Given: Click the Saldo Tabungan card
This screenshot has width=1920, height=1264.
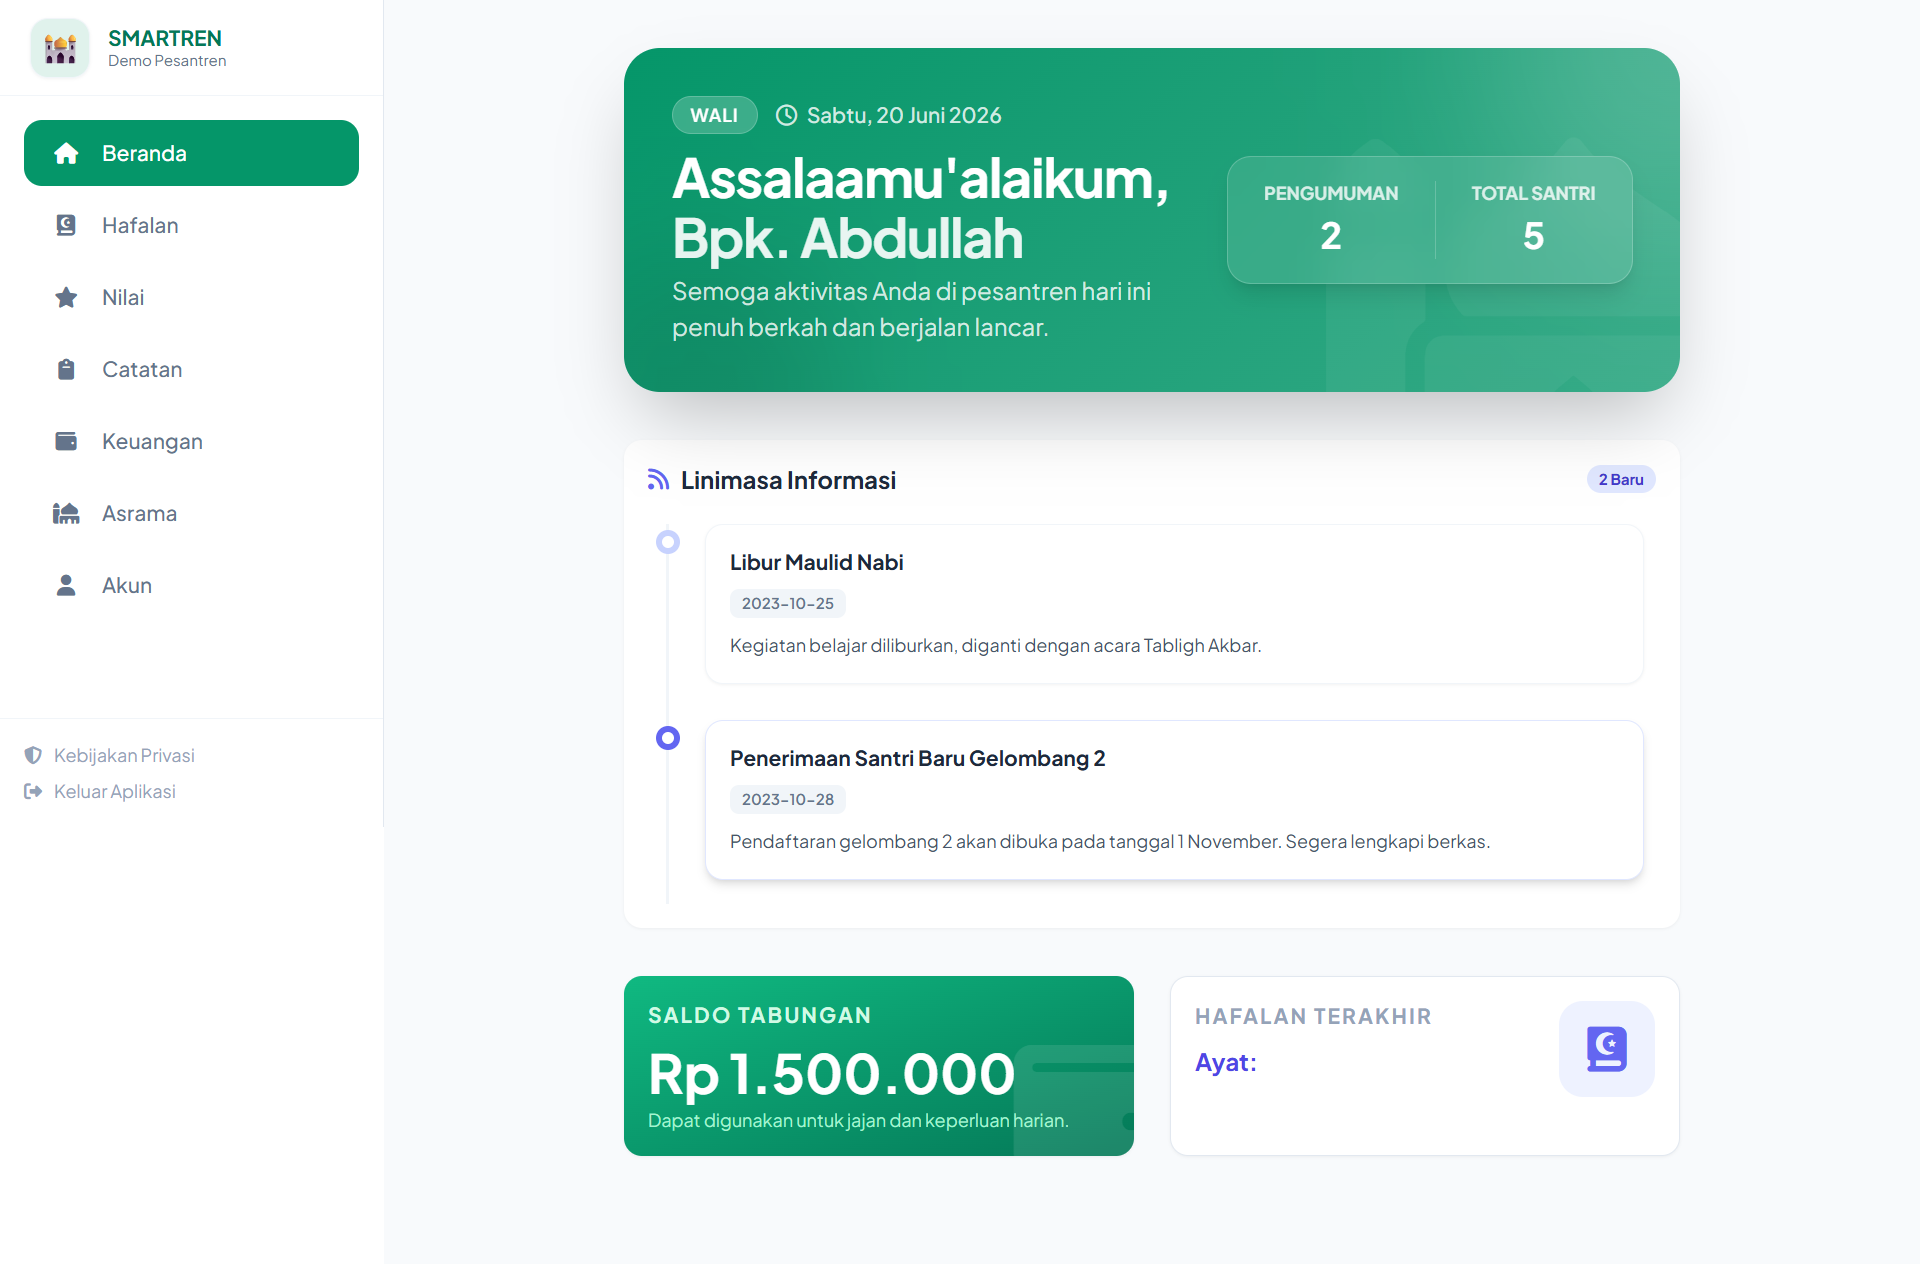Looking at the screenshot, I should click(879, 1066).
